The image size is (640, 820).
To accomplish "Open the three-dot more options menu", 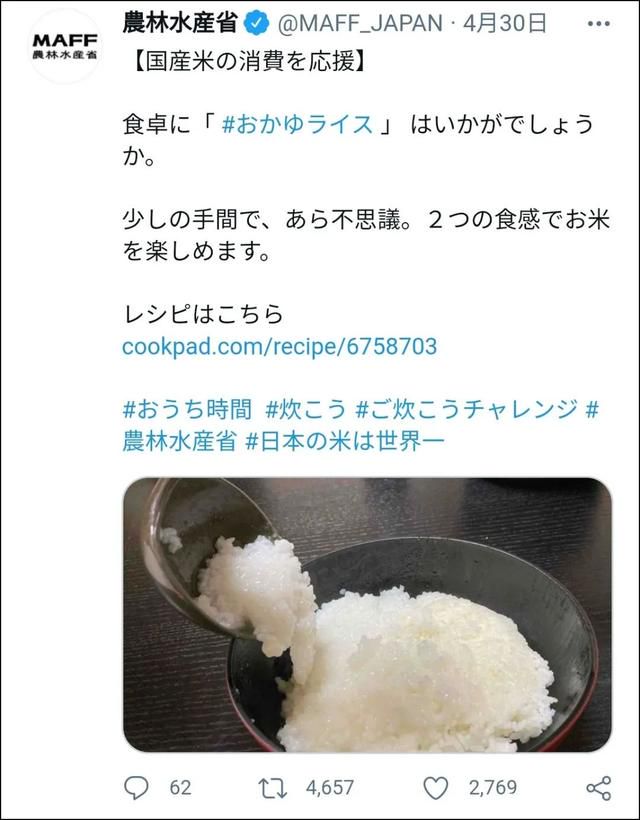I will point(598,24).
